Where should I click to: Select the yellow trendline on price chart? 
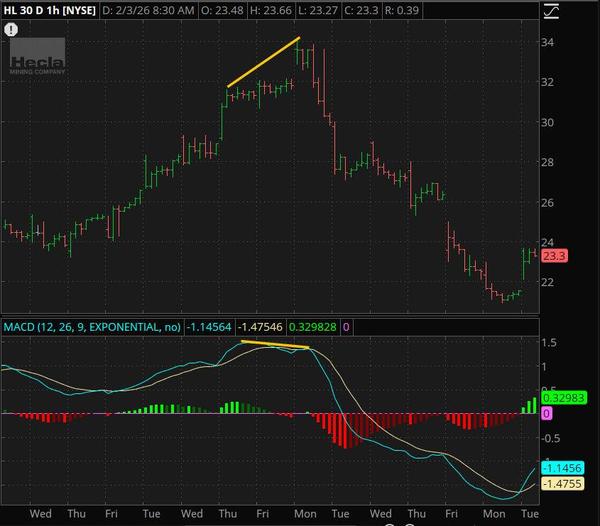click(264, 62)
